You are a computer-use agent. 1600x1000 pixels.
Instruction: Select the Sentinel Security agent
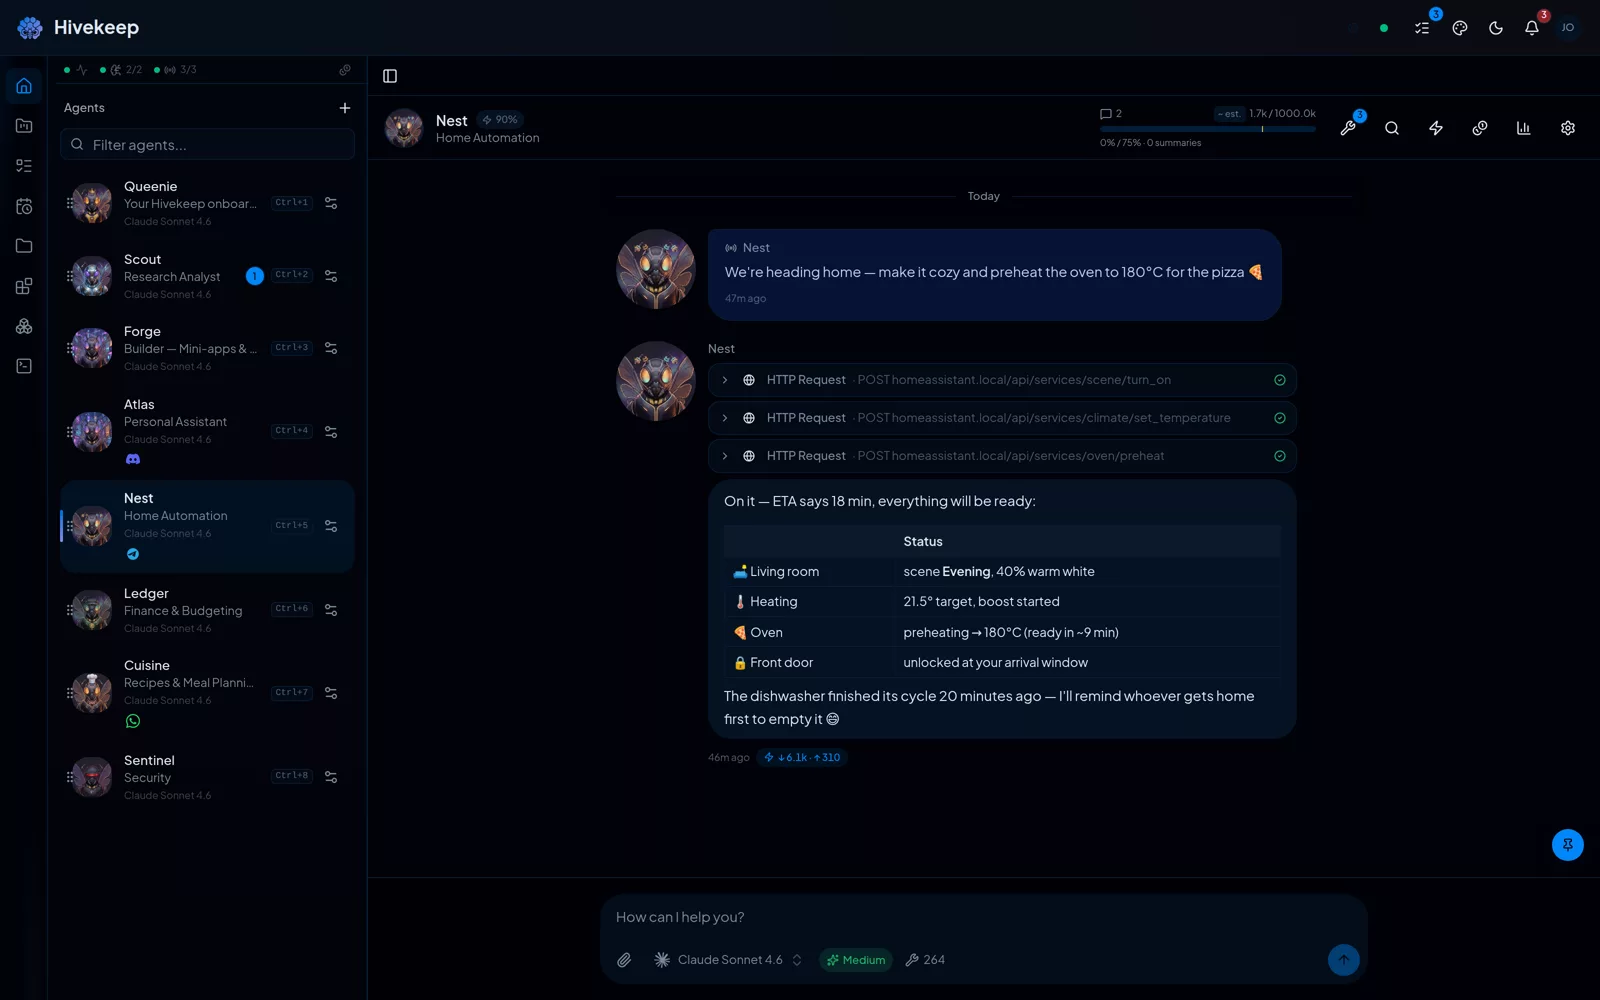tap(207, 777)
